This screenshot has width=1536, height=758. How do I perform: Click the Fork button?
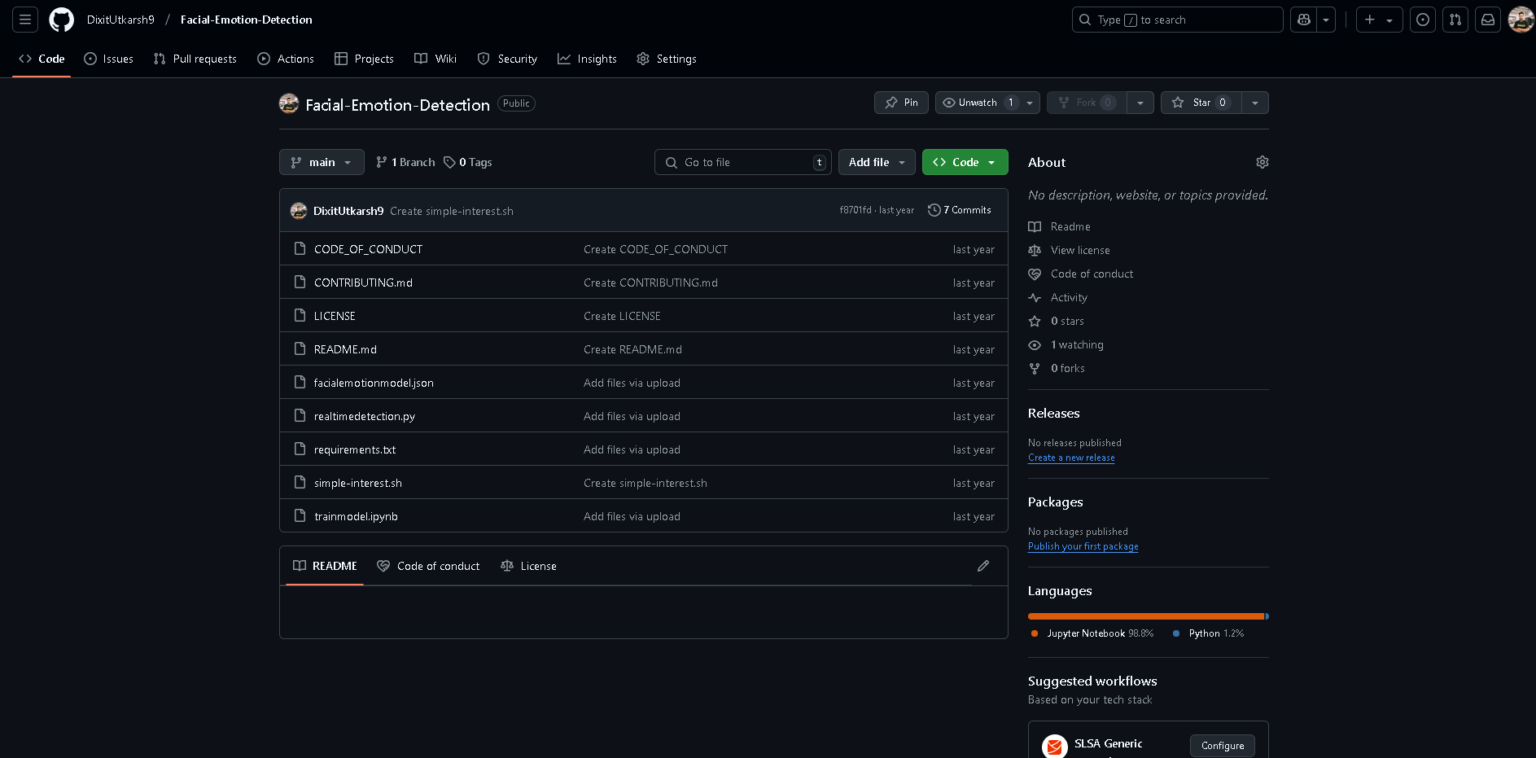coord(1087,103)
